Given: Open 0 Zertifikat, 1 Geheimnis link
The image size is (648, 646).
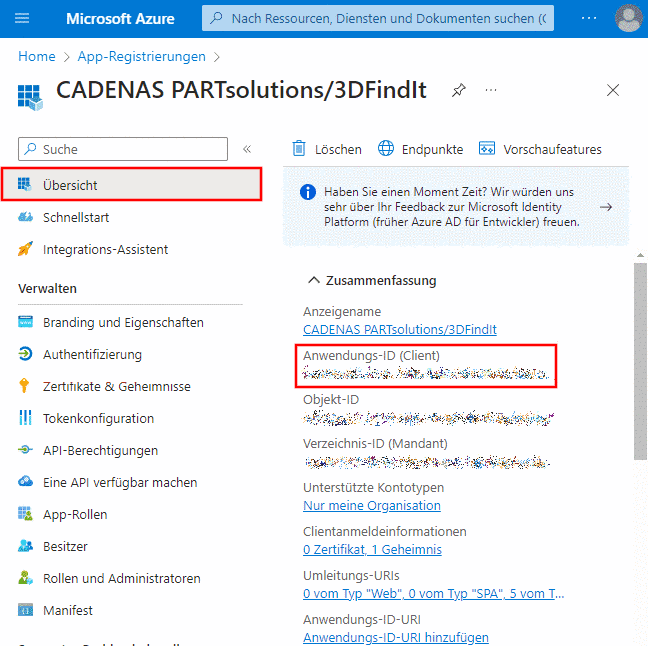Looking at the screenshot, I should click(372, 550).
